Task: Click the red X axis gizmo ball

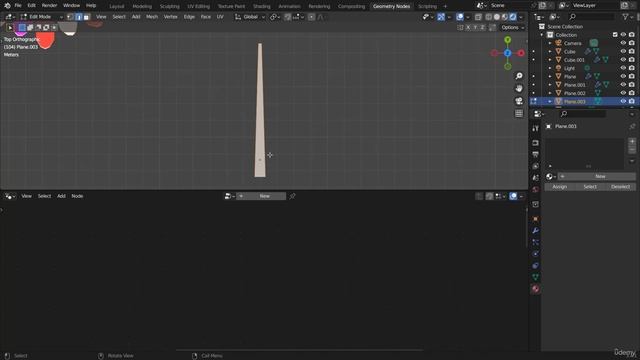Action: (521, 53)
